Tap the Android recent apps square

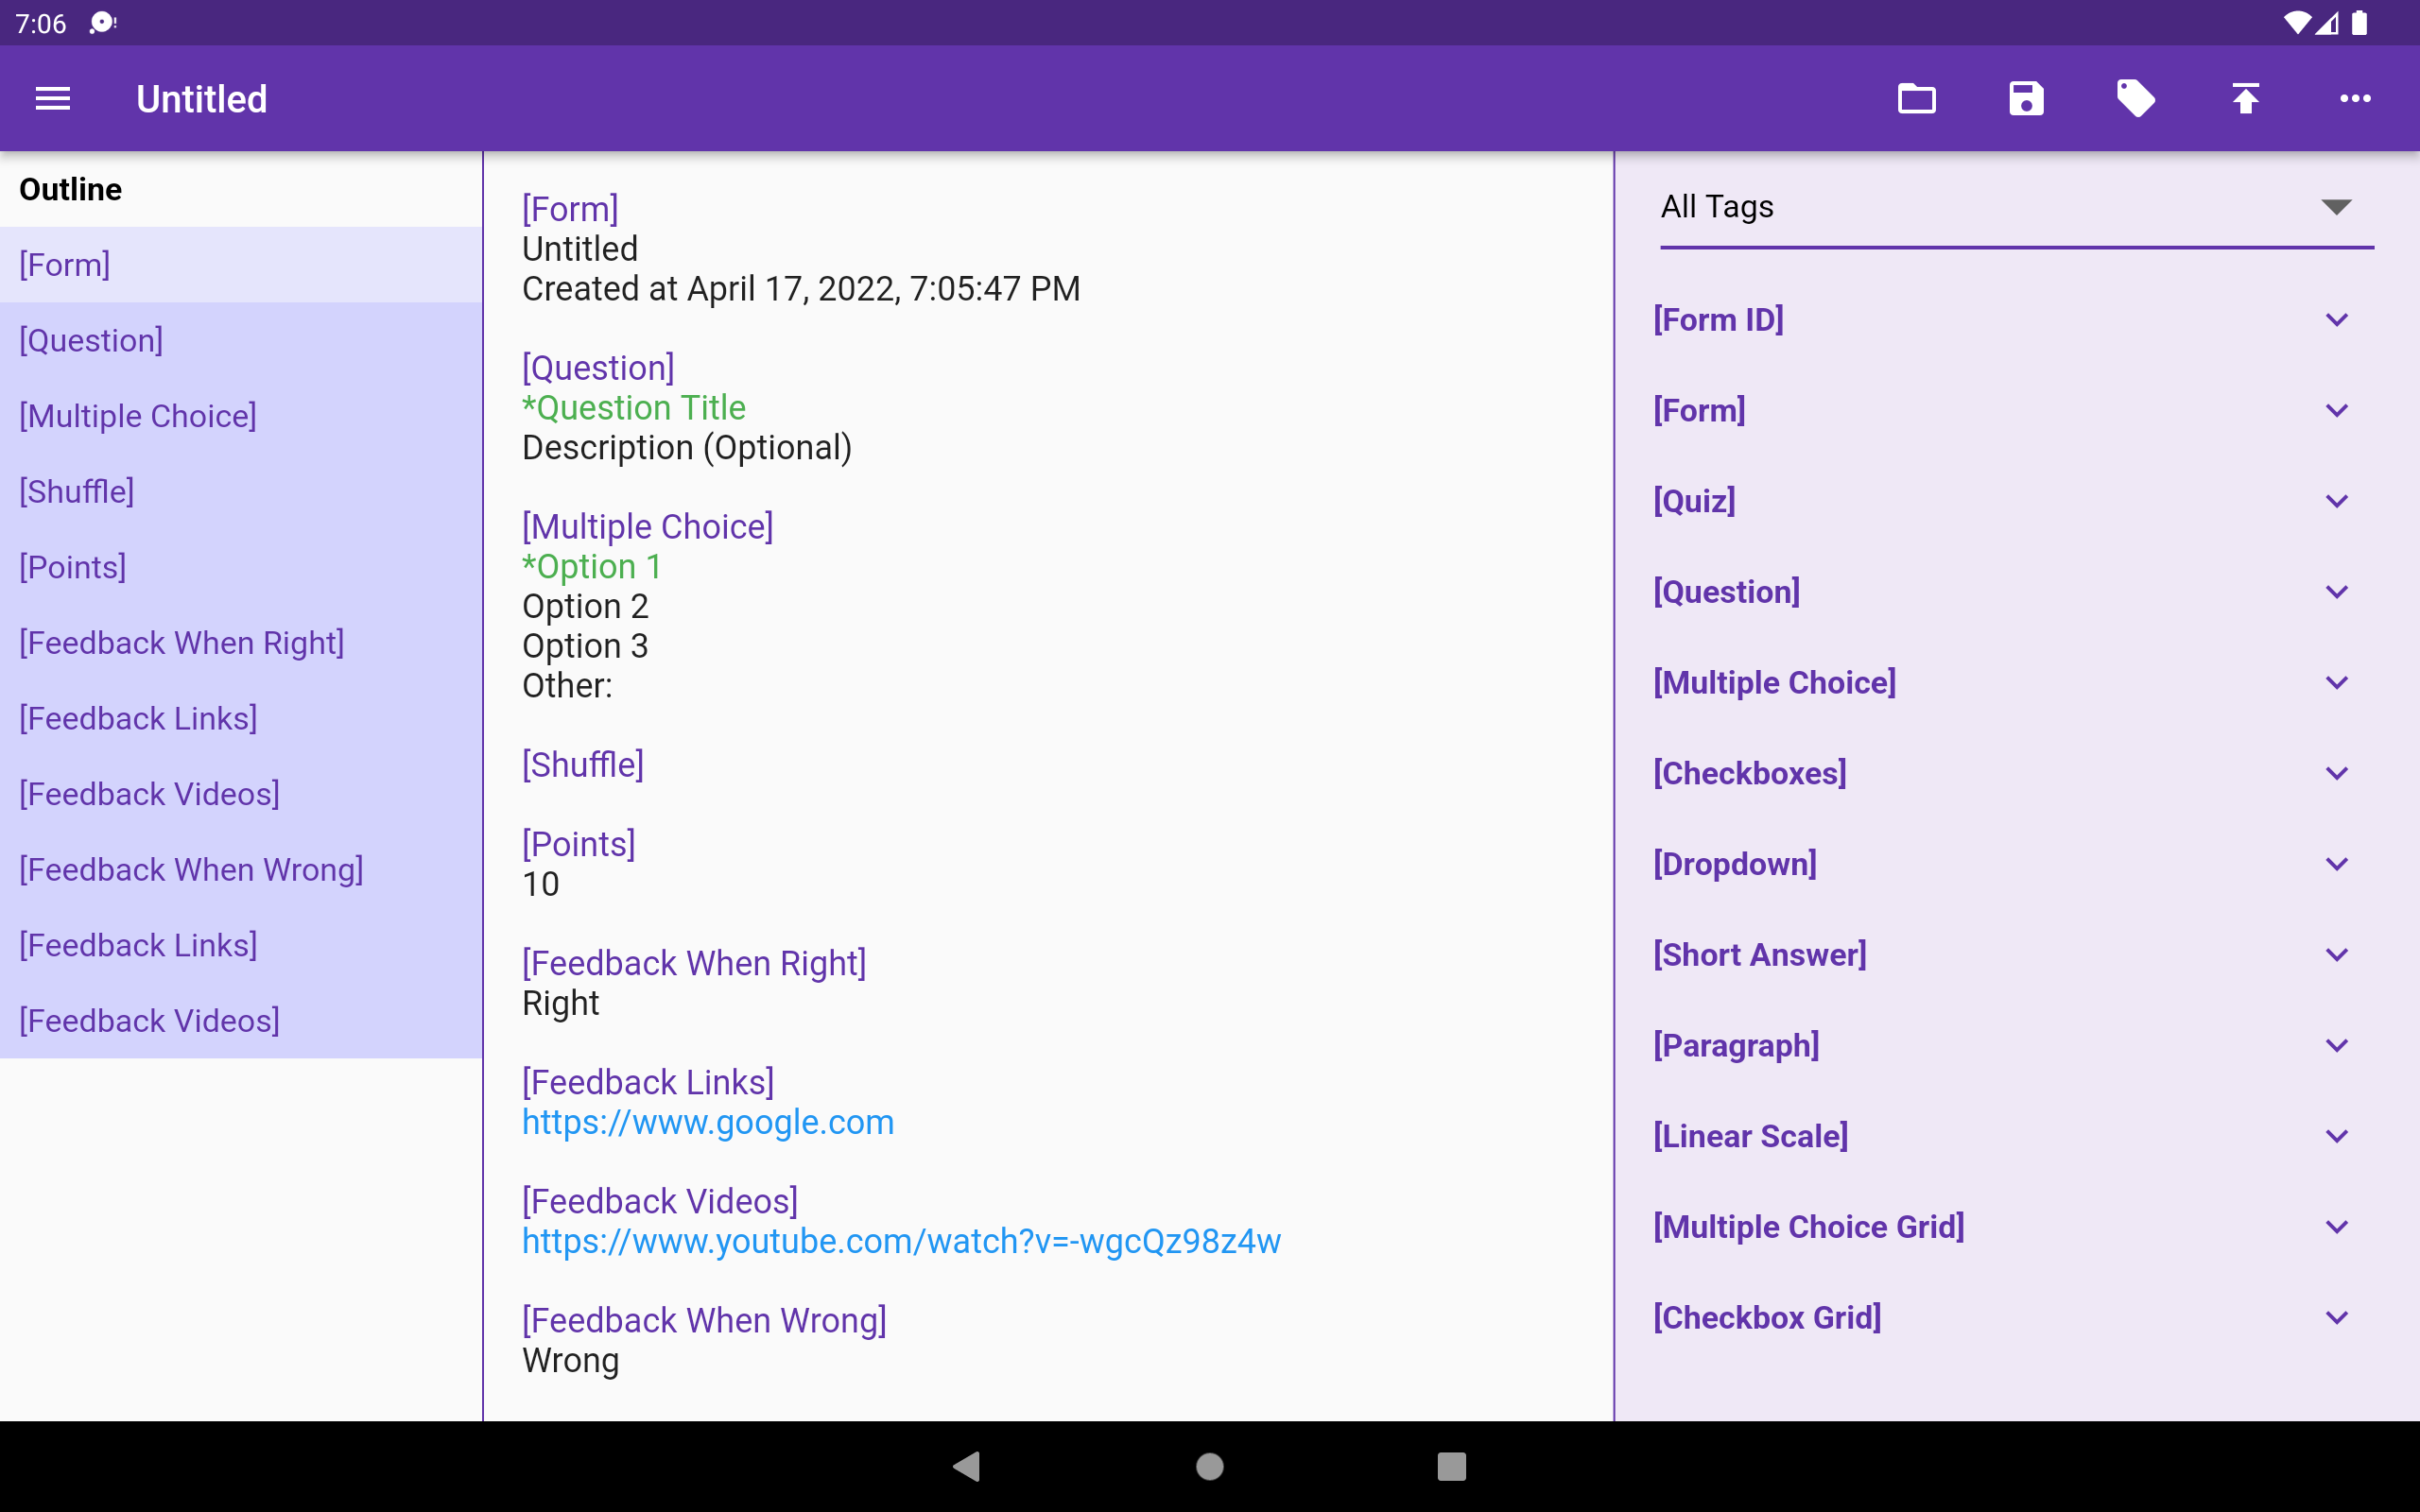pyautogui.click(x=1451, y=1466)
